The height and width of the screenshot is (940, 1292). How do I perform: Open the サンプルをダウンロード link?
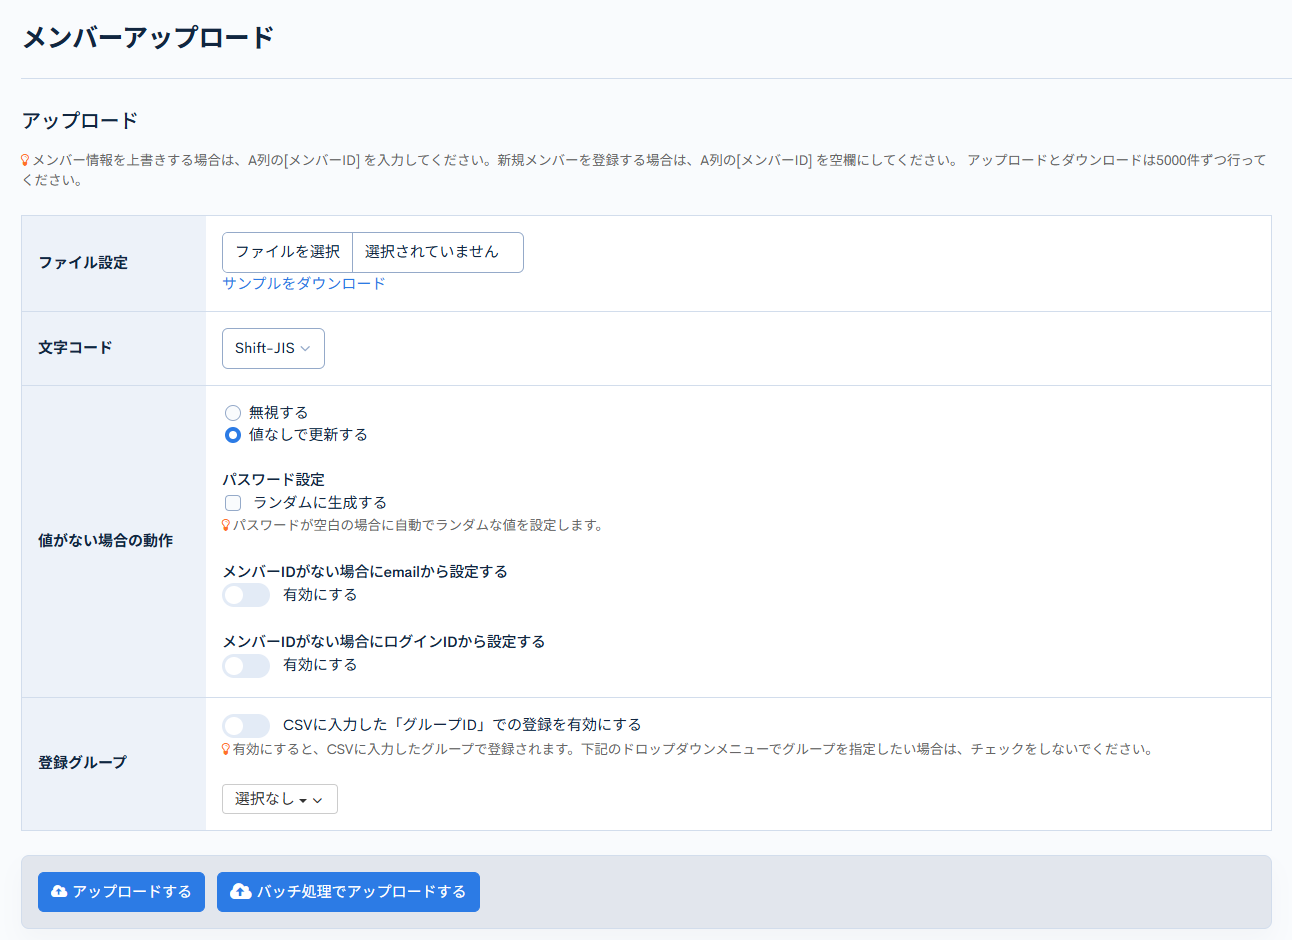click(304, 284)
